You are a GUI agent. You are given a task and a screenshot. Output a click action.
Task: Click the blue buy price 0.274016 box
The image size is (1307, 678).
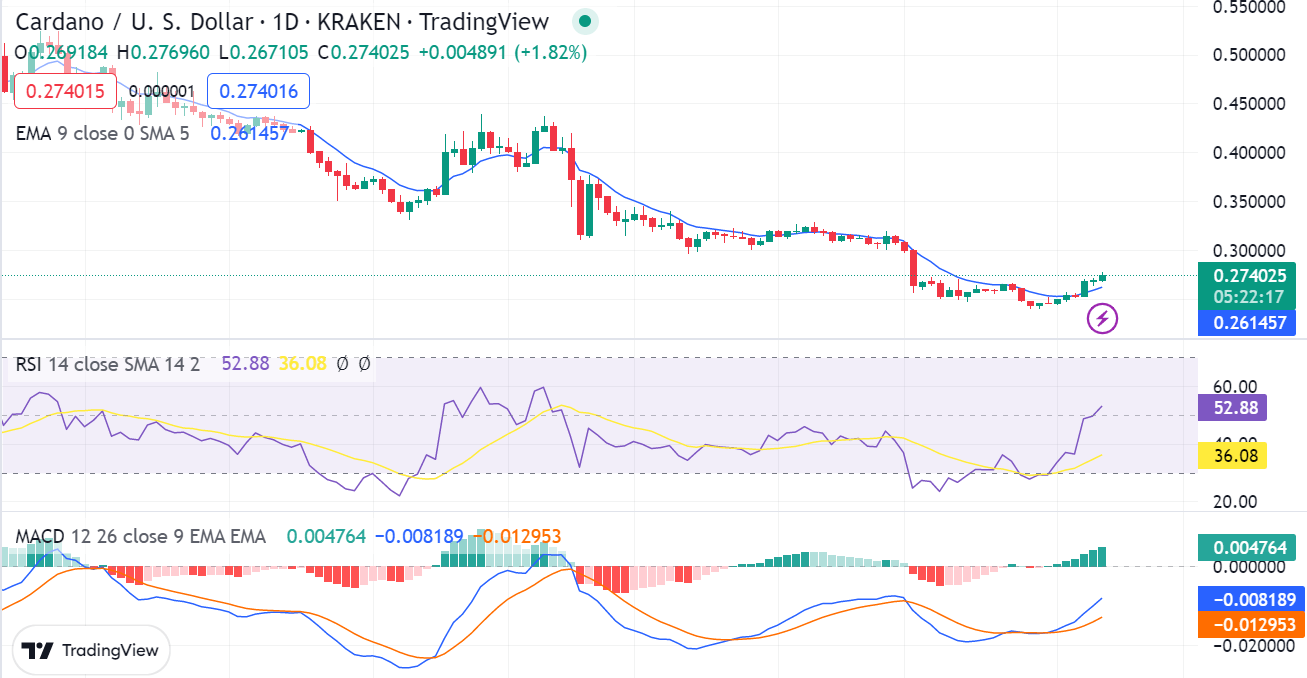pyautogui.click(x=258, y=91)
